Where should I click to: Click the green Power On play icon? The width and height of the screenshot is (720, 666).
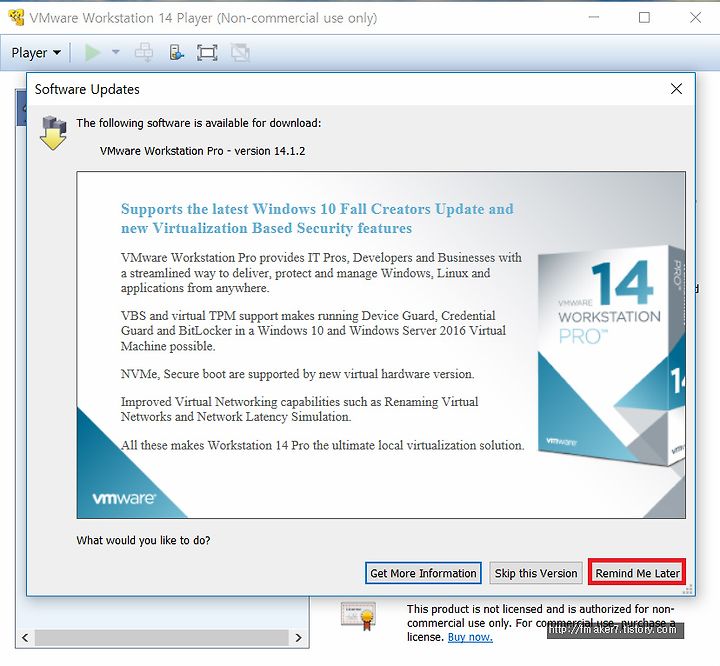click(93, 53)
